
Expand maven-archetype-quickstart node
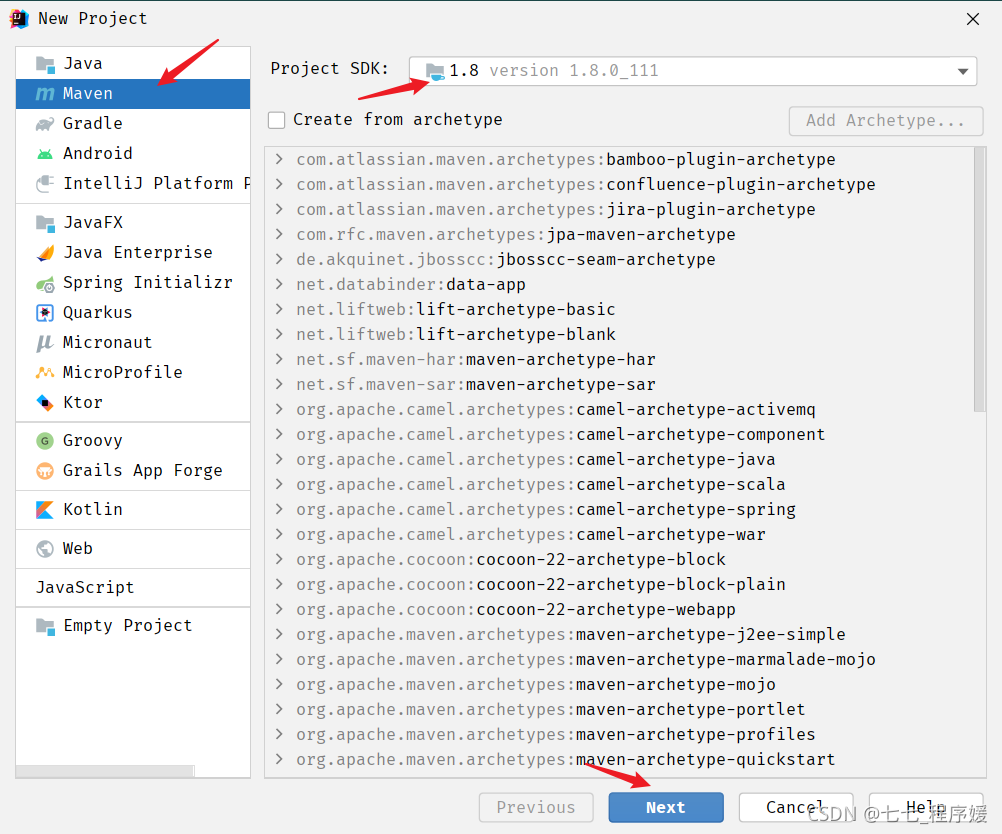279,759
